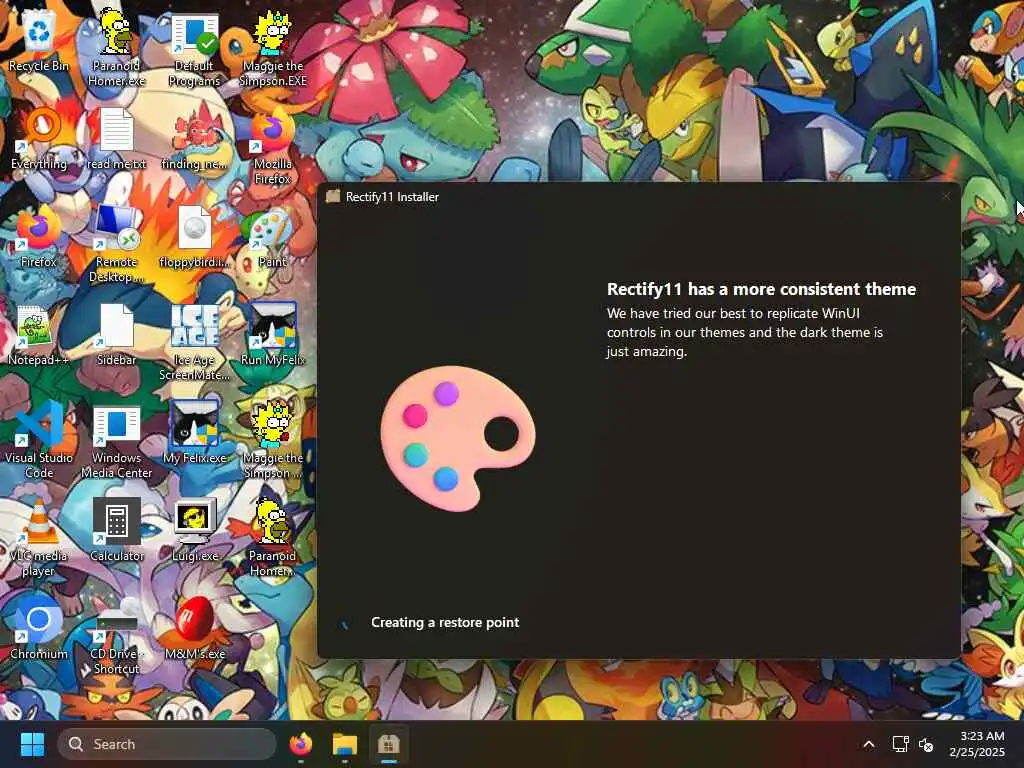Screen dimensions: 1024x768
Task: Select the Default Programs desktop shortcut
Action: pyautogui.click(x=195, y=48)
